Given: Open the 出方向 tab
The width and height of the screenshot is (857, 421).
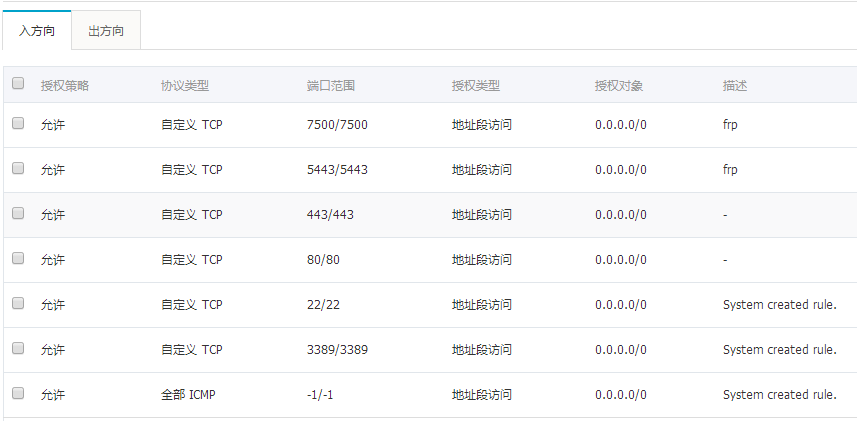Looking at the screenshot, I should point(106,31).
